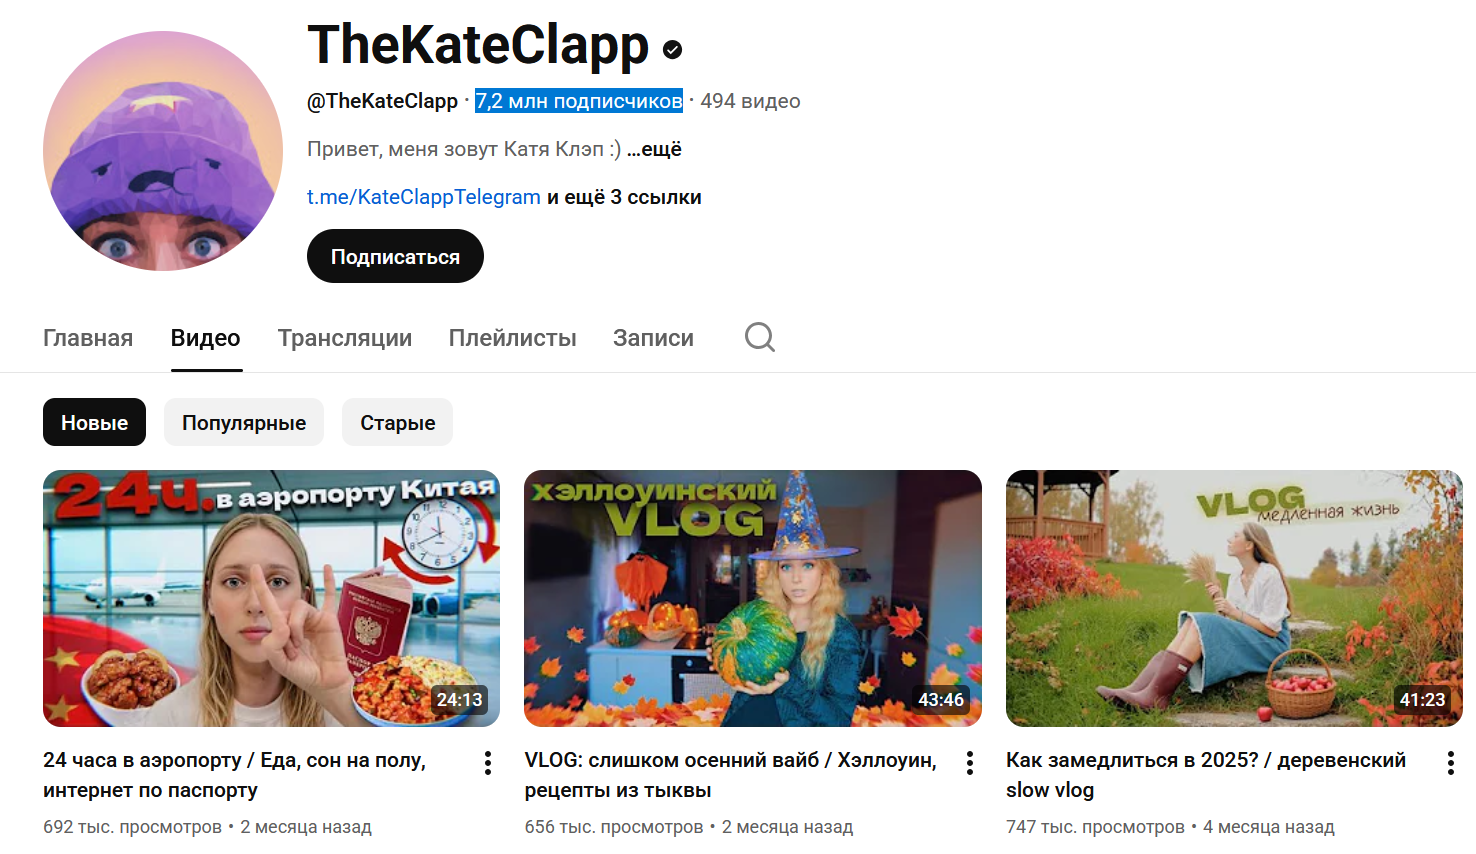
Task: Click the TheKateClapp channel avatar
Action: click(x=163, y=151)
